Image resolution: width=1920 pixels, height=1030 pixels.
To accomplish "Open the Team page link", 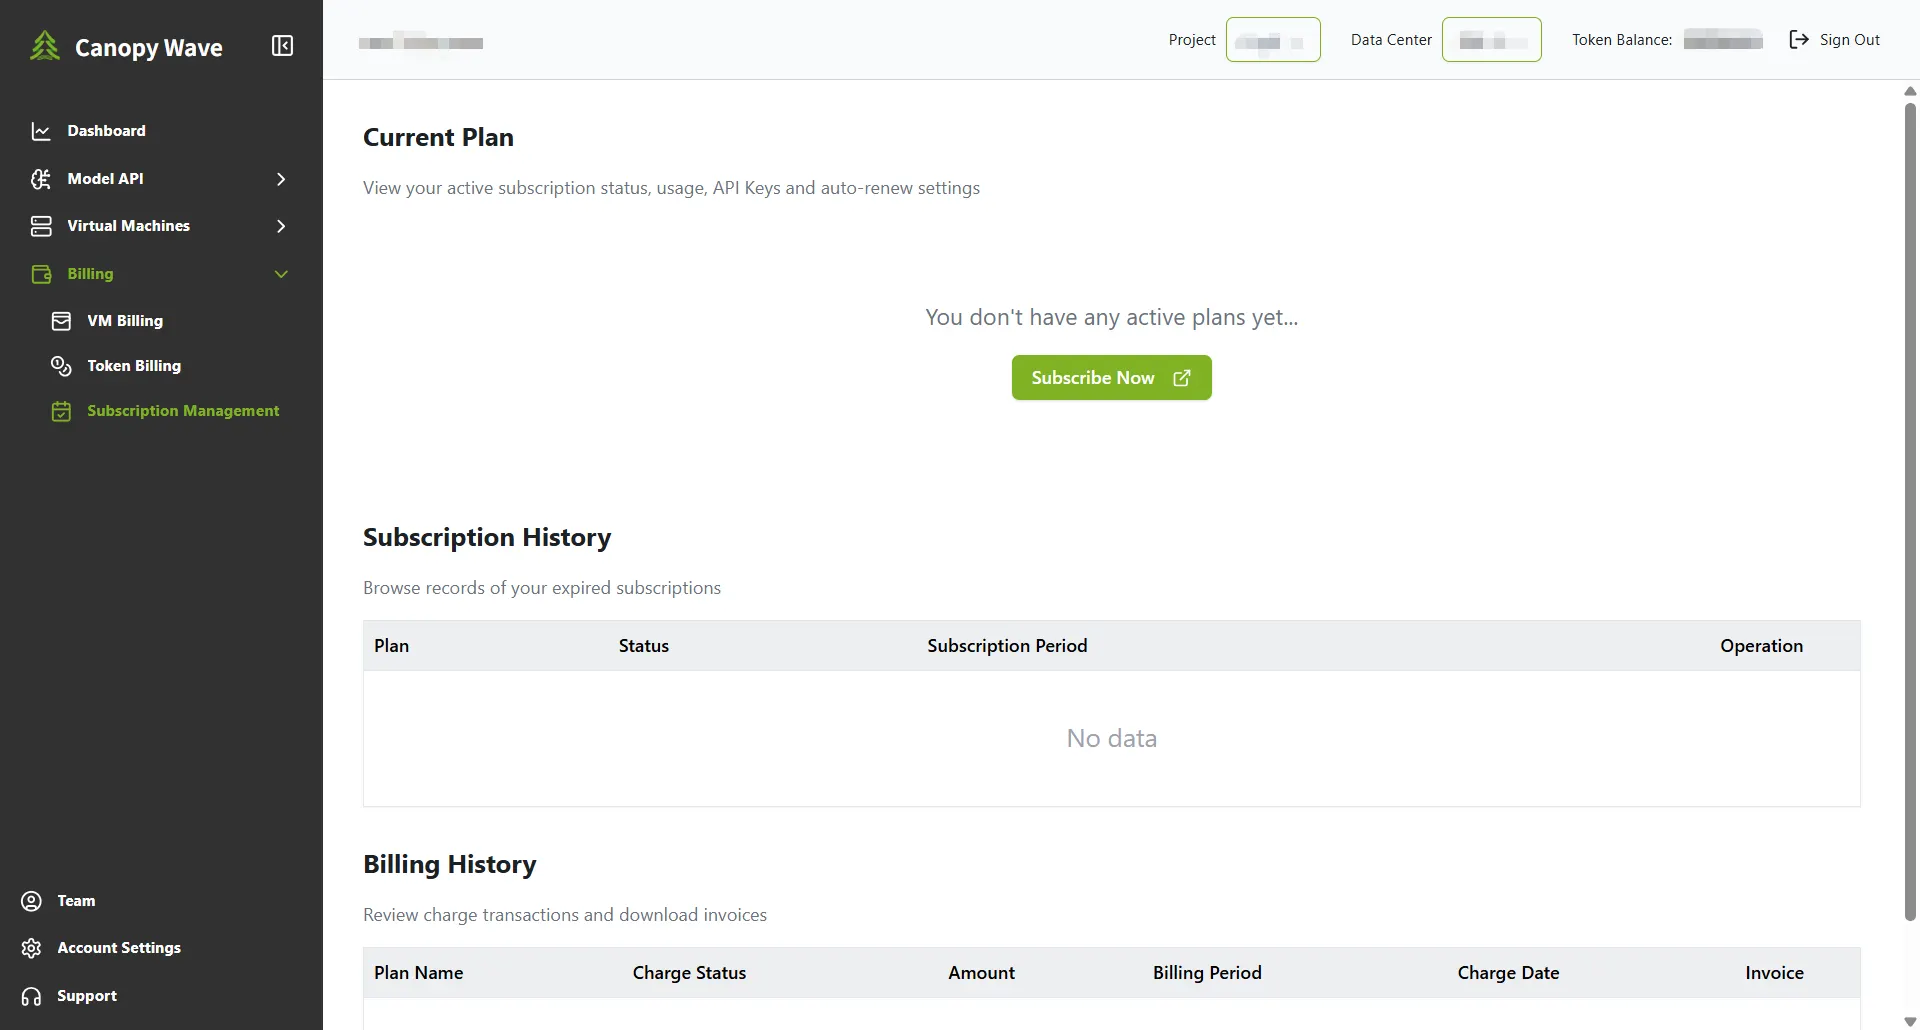I will (x=76, y=901).
